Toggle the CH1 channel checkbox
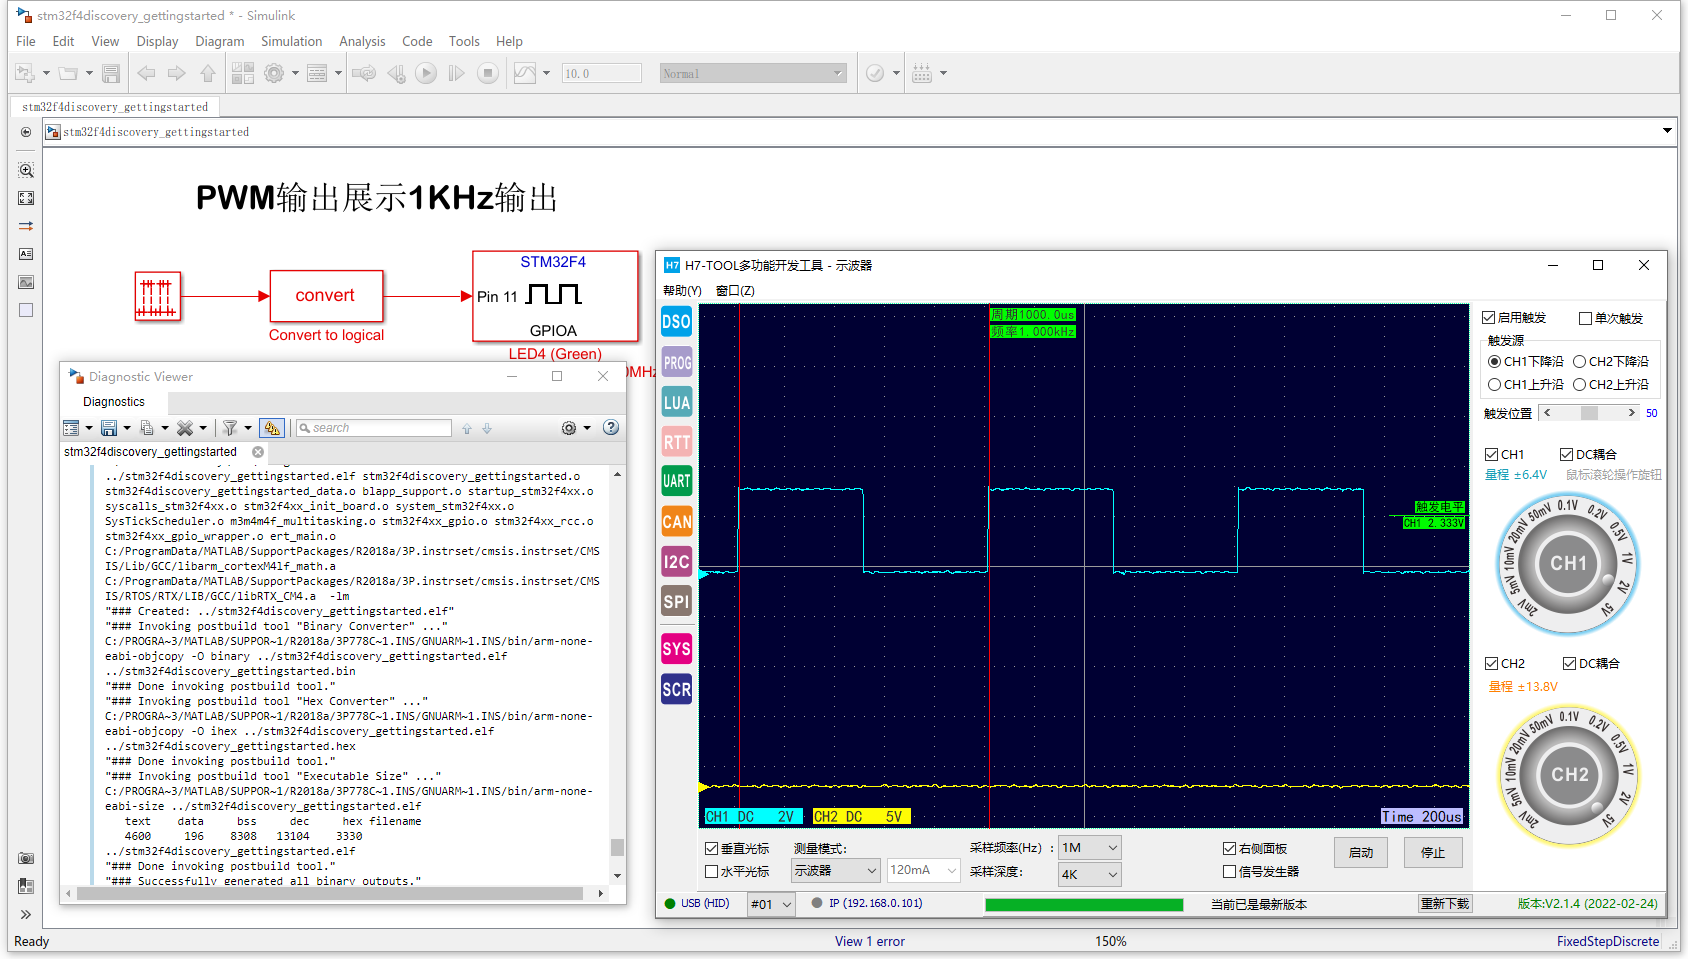The height and width of the screenshot is (959, 1688). pos(1491,454)
